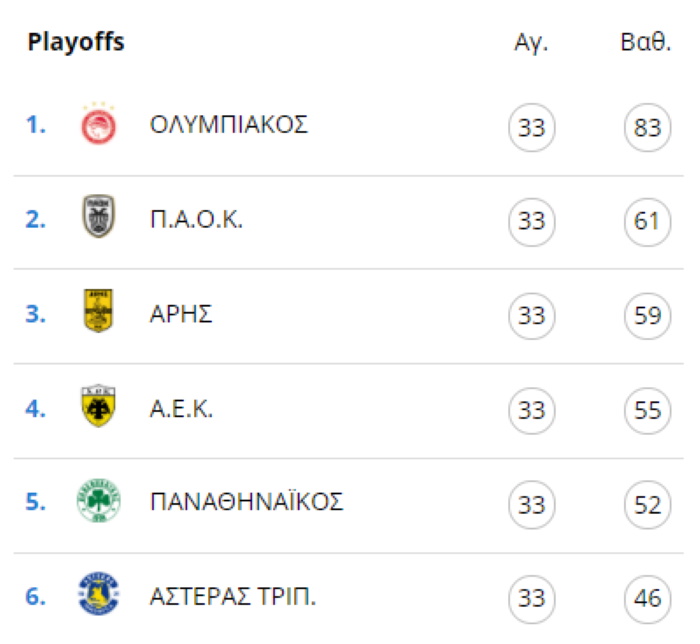Click the Olympiacos club crest
This screenshot has height=644, width=700.
99,124
